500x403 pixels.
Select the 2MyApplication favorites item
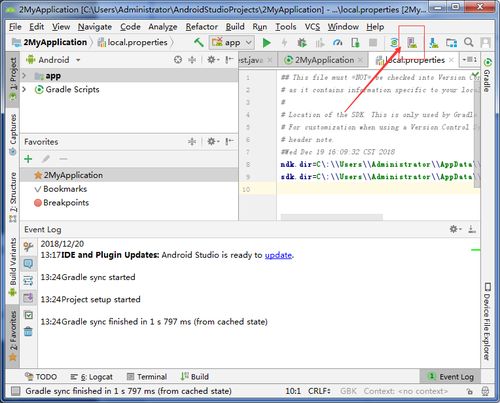pos(129,175)
